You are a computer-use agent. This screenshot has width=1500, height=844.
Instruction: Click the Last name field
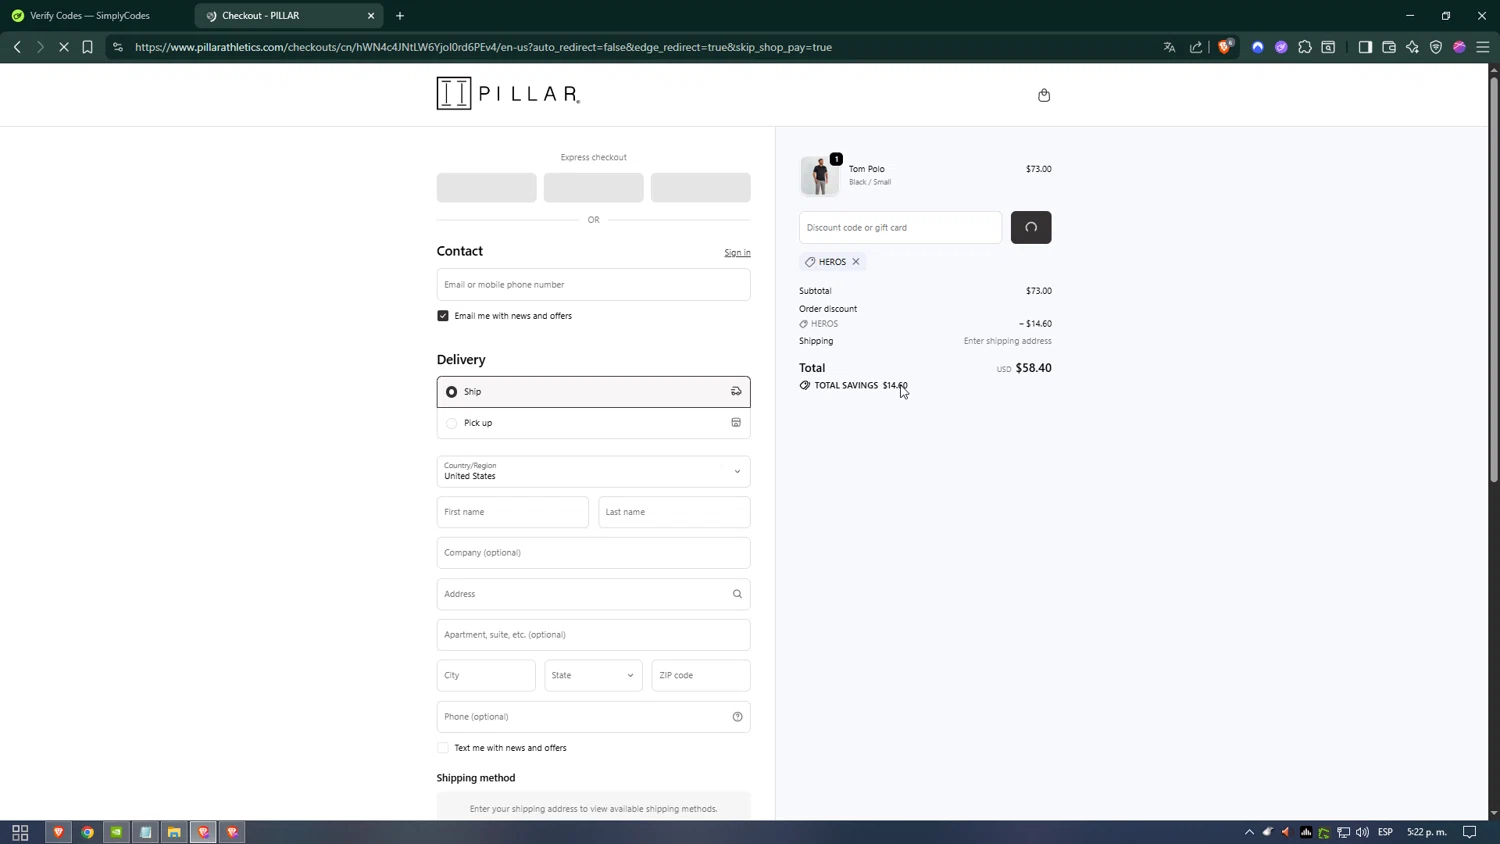(674, 512)
